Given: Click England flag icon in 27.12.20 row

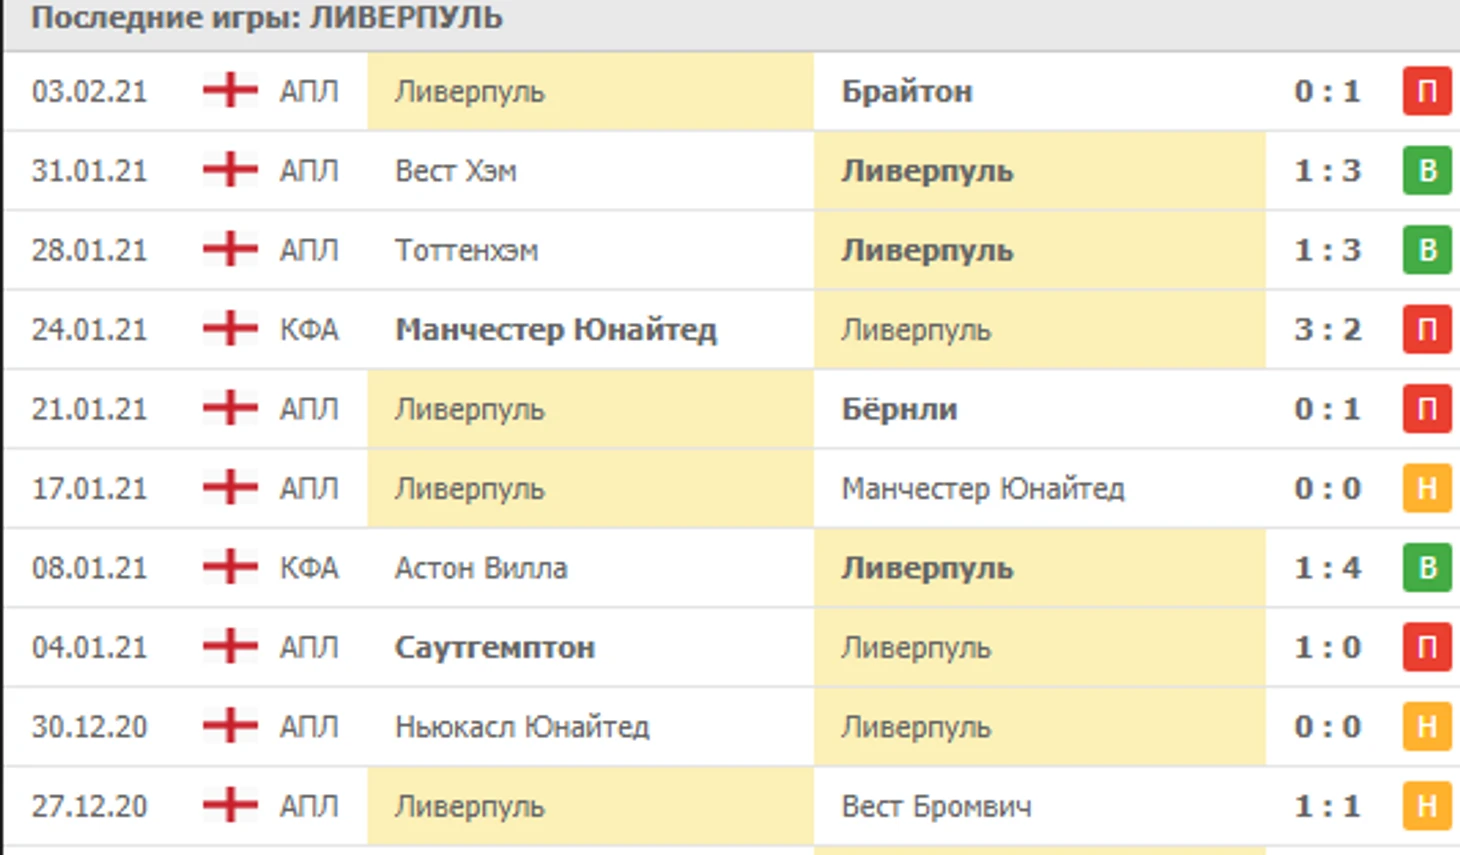Looking at the screenshot, I should (230, 805).
